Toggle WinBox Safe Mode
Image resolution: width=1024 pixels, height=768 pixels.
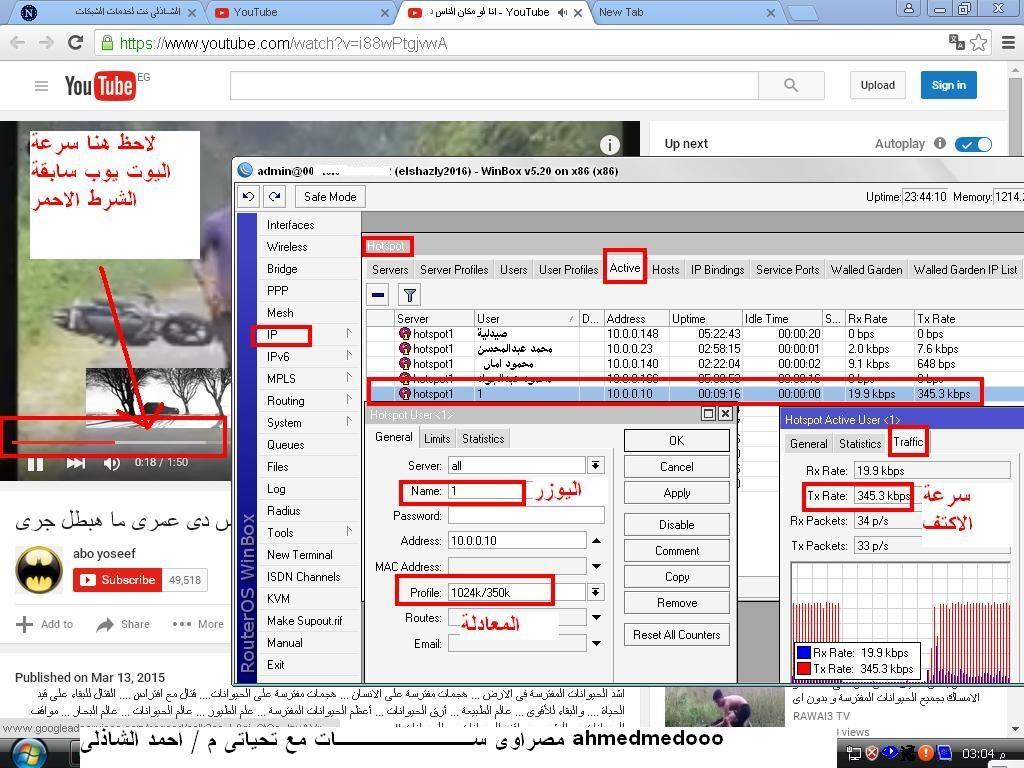pos(330,197)
